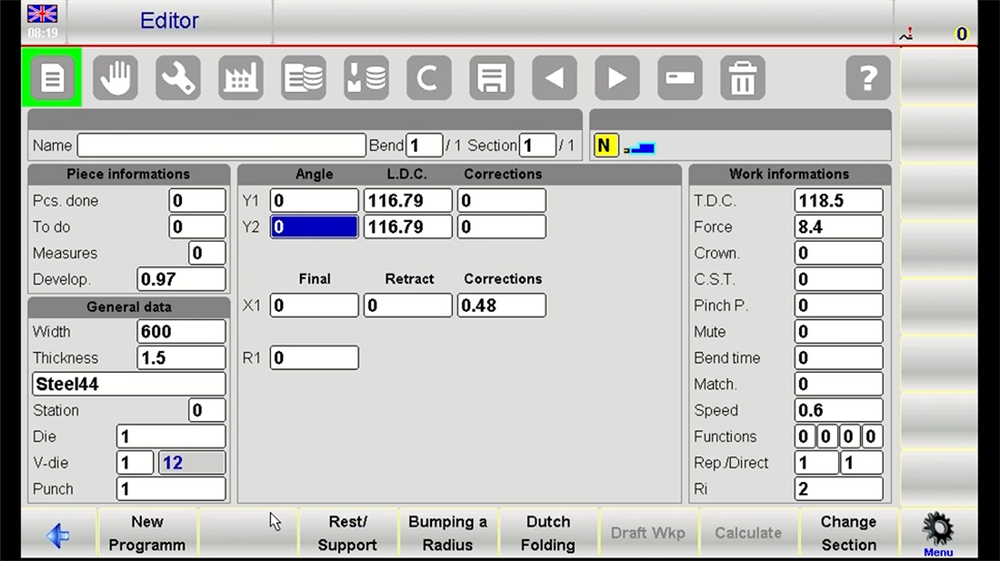Select the Dutch Folding option
This screenshot has height=561, width=1000.
click(x=548, y=534)
